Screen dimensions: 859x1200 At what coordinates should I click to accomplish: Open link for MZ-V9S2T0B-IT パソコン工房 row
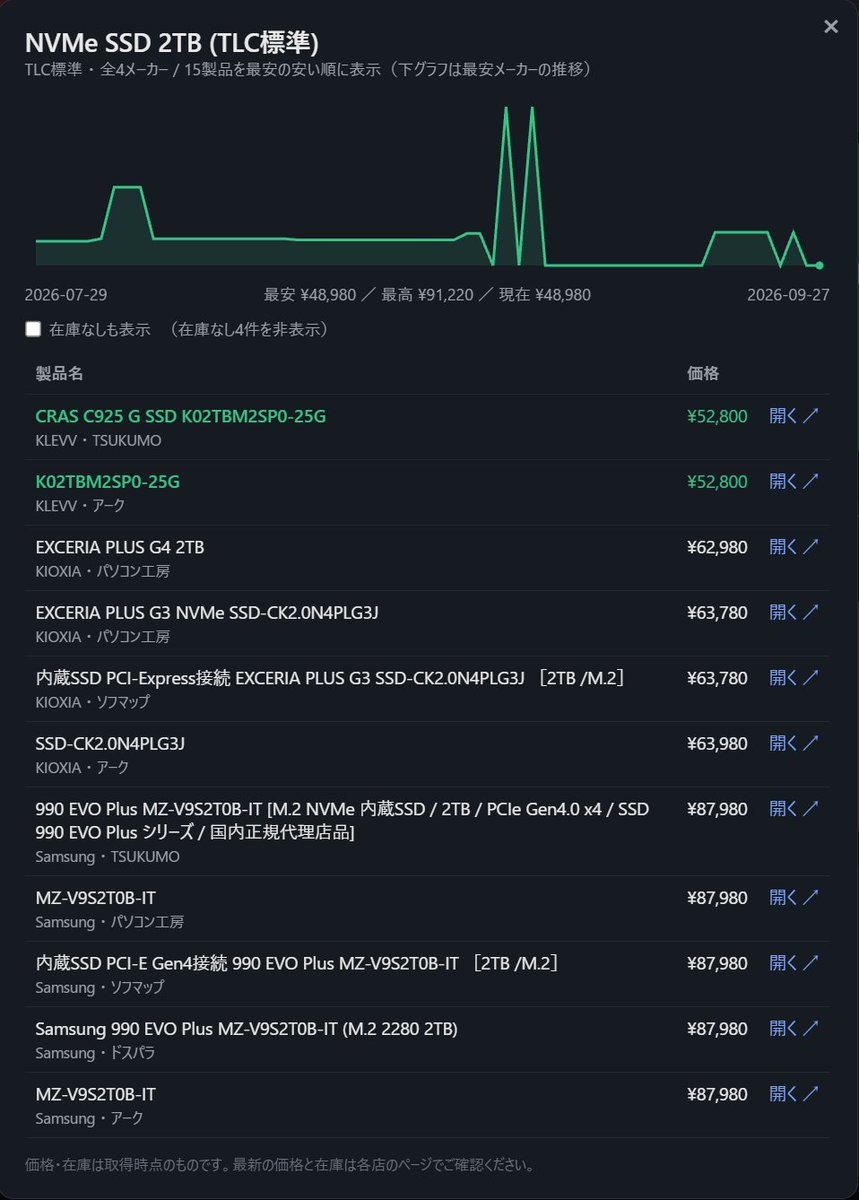pos(794,898)
